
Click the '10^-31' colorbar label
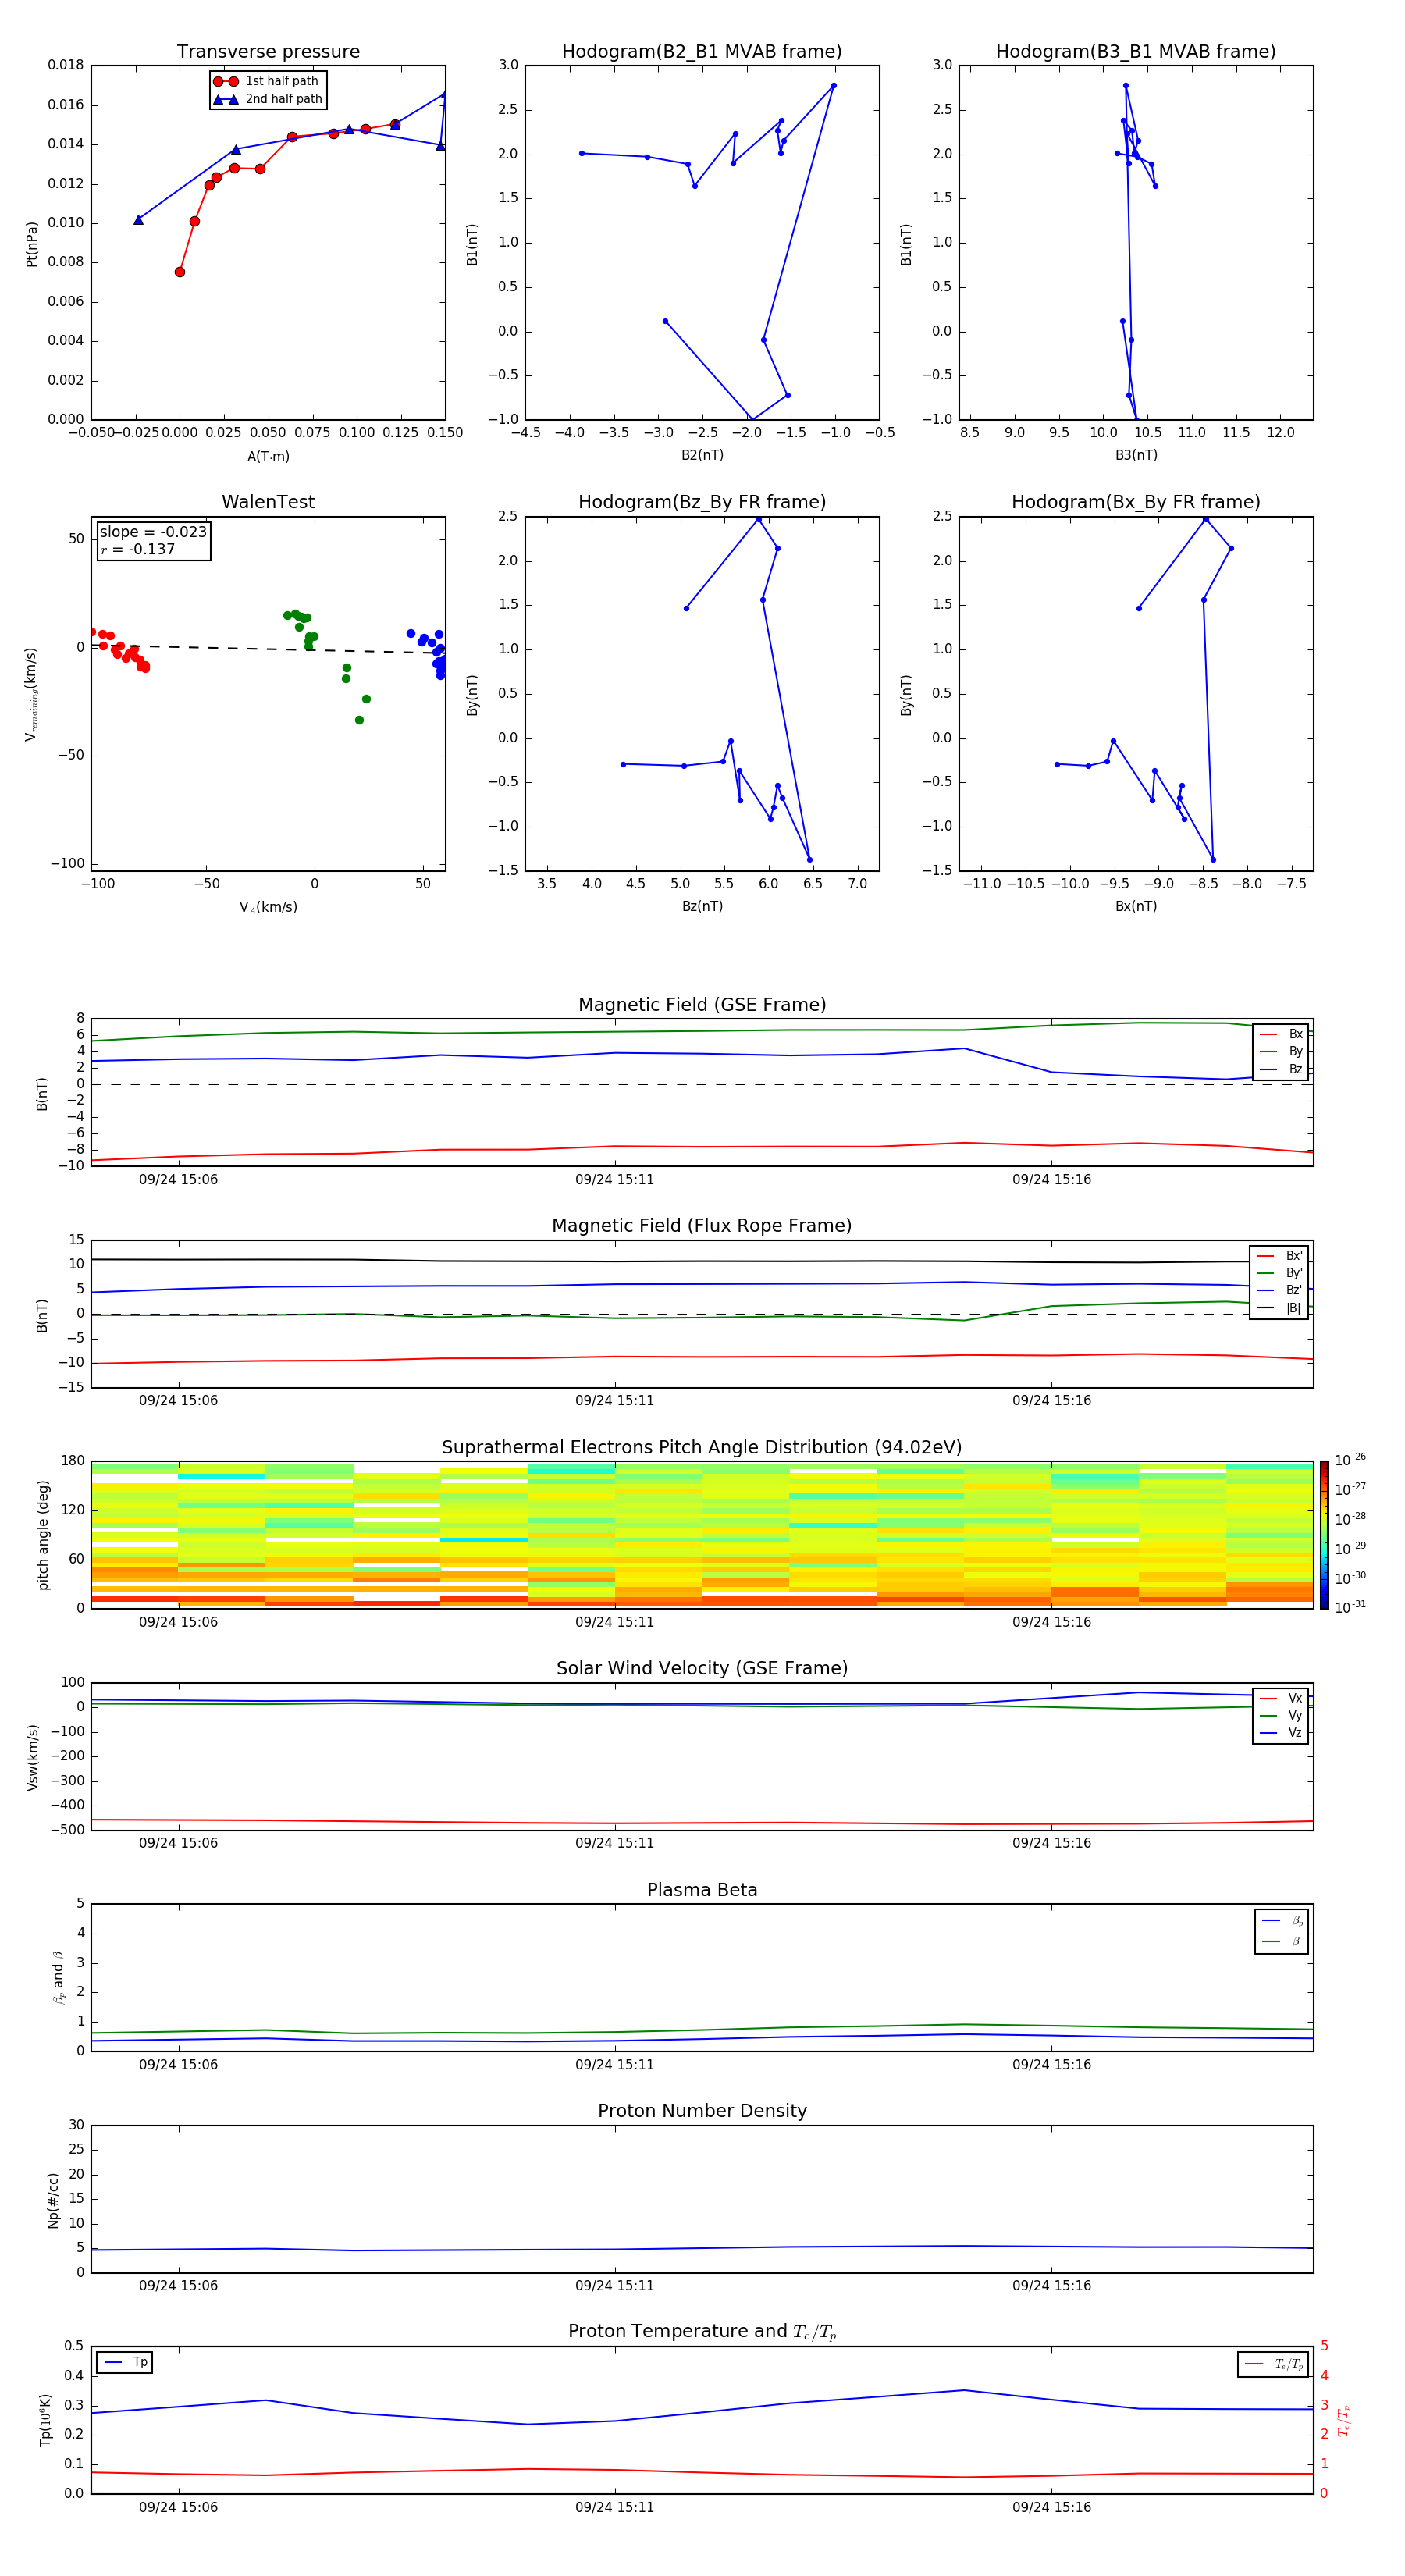pyautogui.click(x=1350, y=1607)
